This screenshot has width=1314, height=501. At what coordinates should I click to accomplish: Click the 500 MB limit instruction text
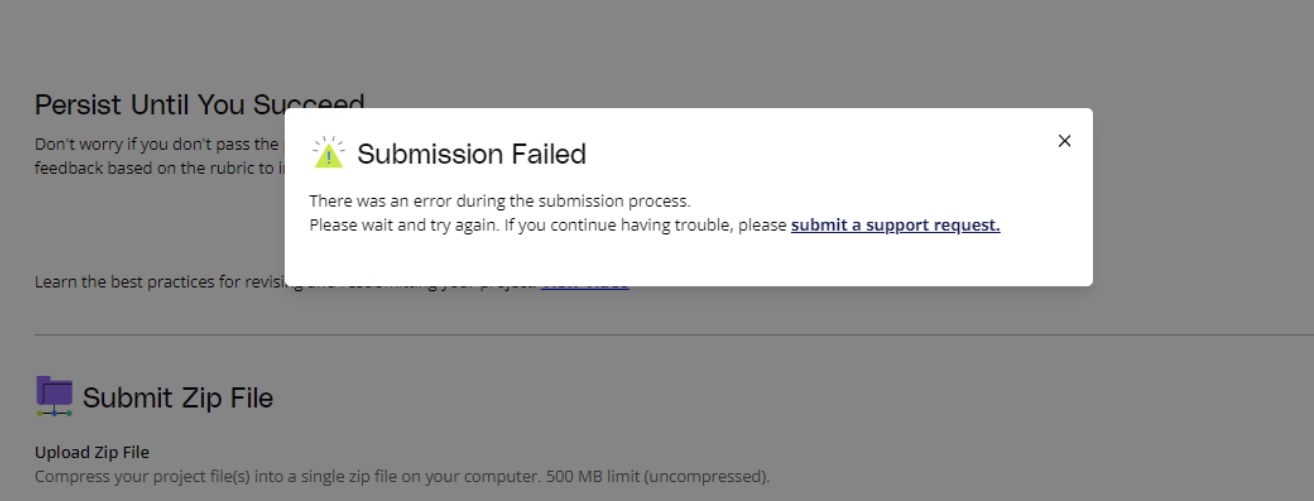click(x=657, y=476)
